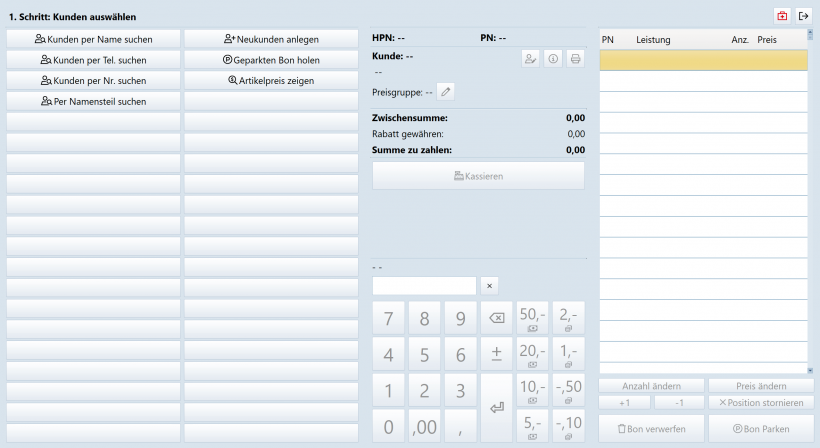Screen dimensions: 820x448
Task: Open the customer info icon
Action: [x=553, y=59]
